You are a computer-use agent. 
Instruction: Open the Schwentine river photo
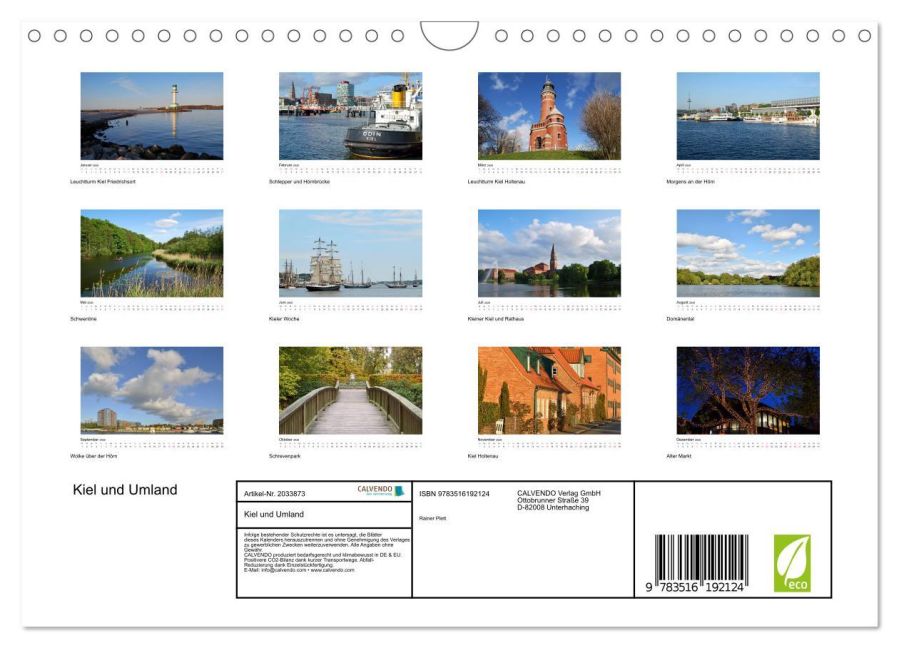tap(152, 253)
